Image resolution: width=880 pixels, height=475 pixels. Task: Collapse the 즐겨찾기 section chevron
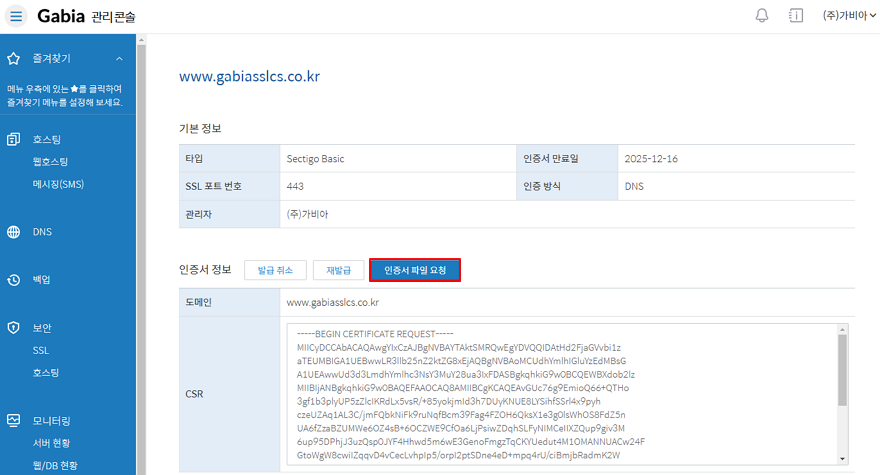click(x=119, y=58)
